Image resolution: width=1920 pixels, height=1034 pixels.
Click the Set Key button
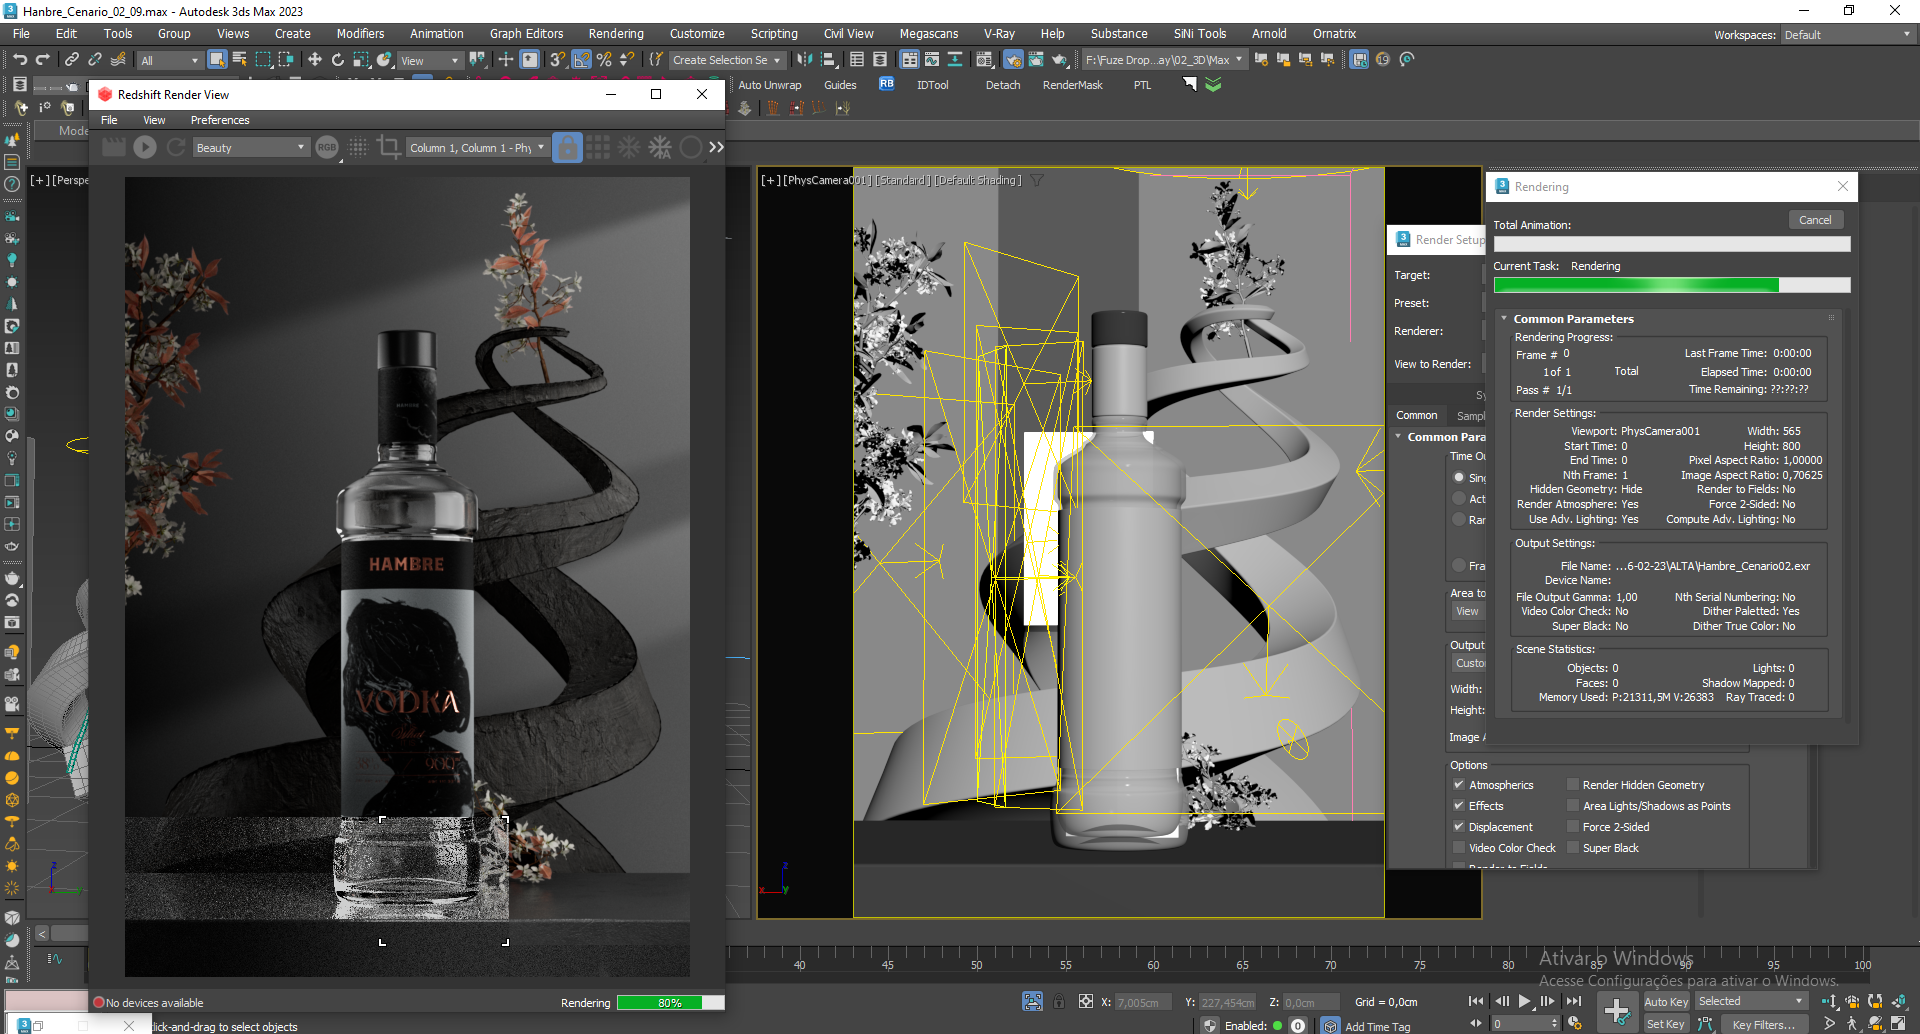pos(1665,1024)
